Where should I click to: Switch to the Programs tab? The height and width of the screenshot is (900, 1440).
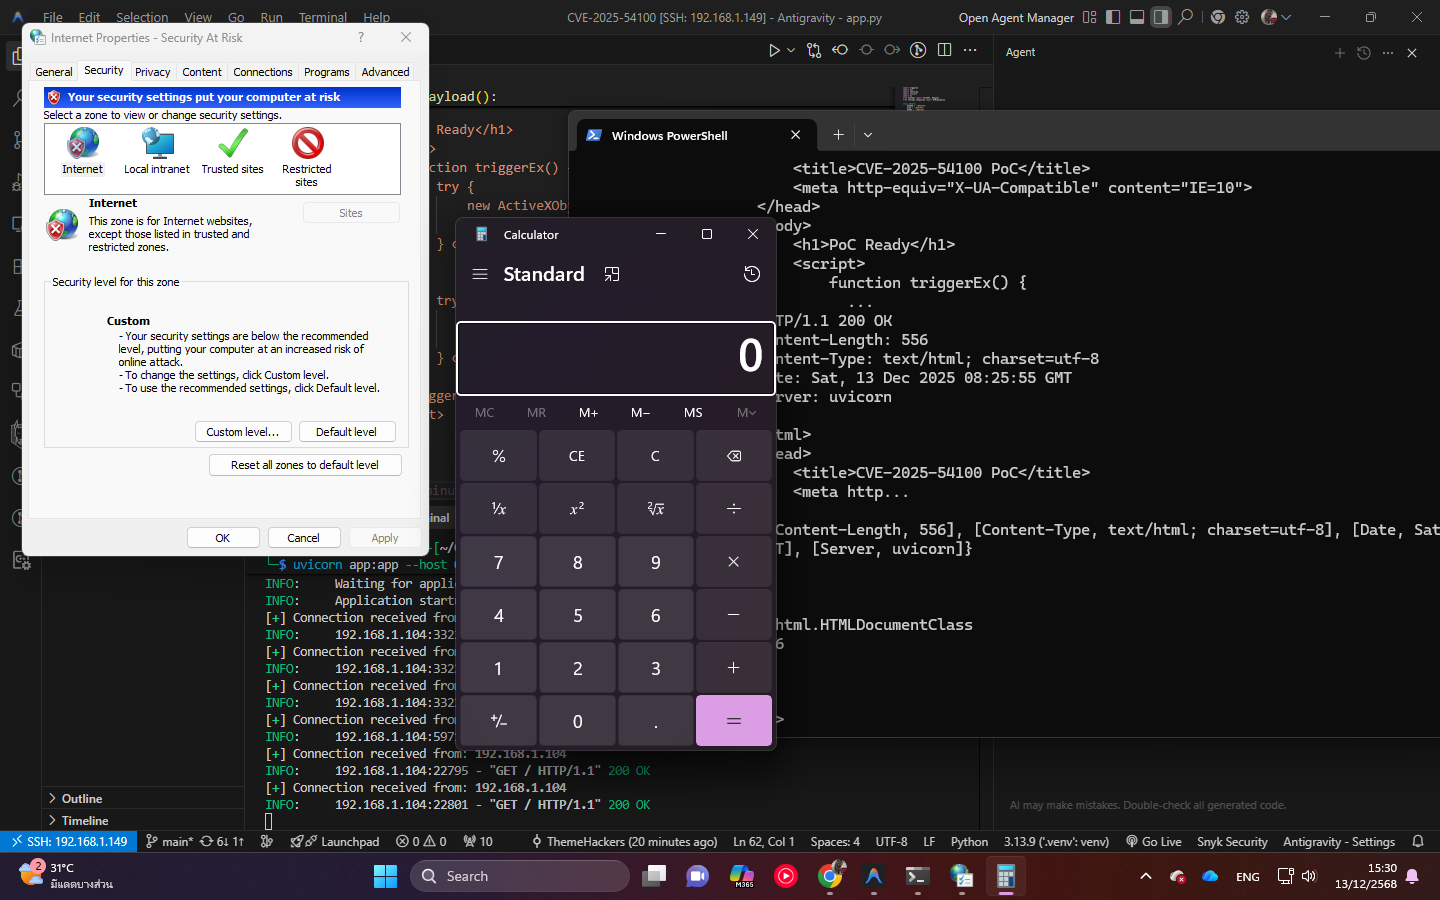click(327, 72)
